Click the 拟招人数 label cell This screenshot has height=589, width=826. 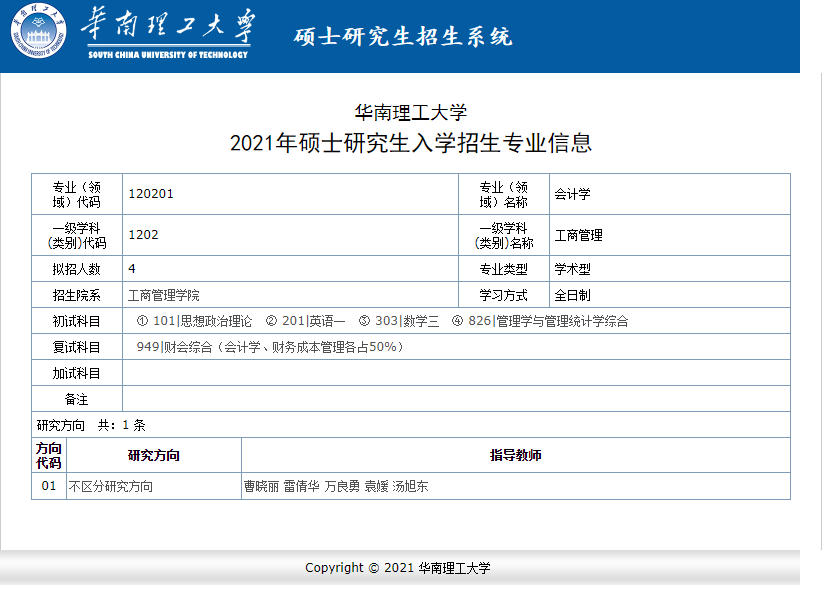76,269
